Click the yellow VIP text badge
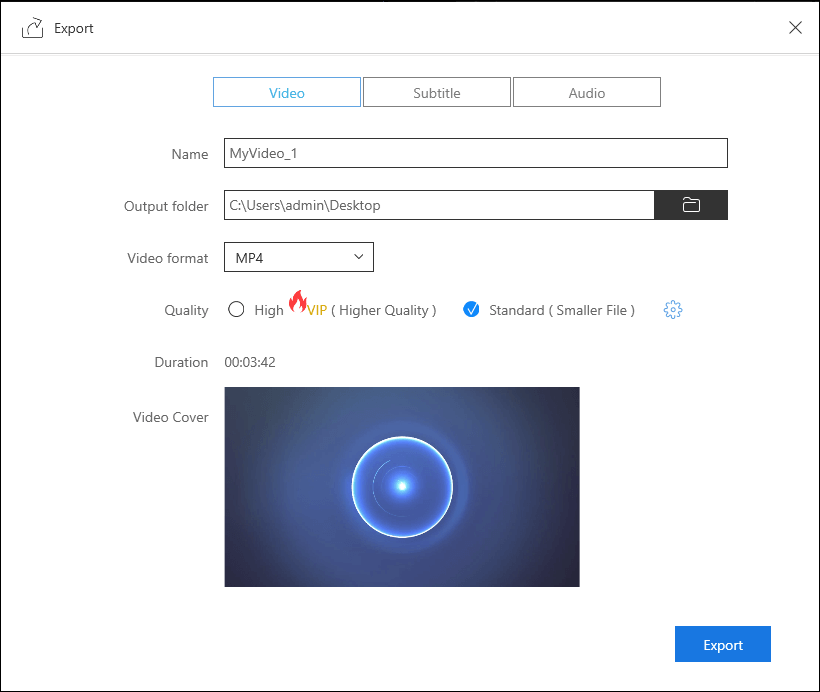820x692 pixels. [x=317, y=310]
